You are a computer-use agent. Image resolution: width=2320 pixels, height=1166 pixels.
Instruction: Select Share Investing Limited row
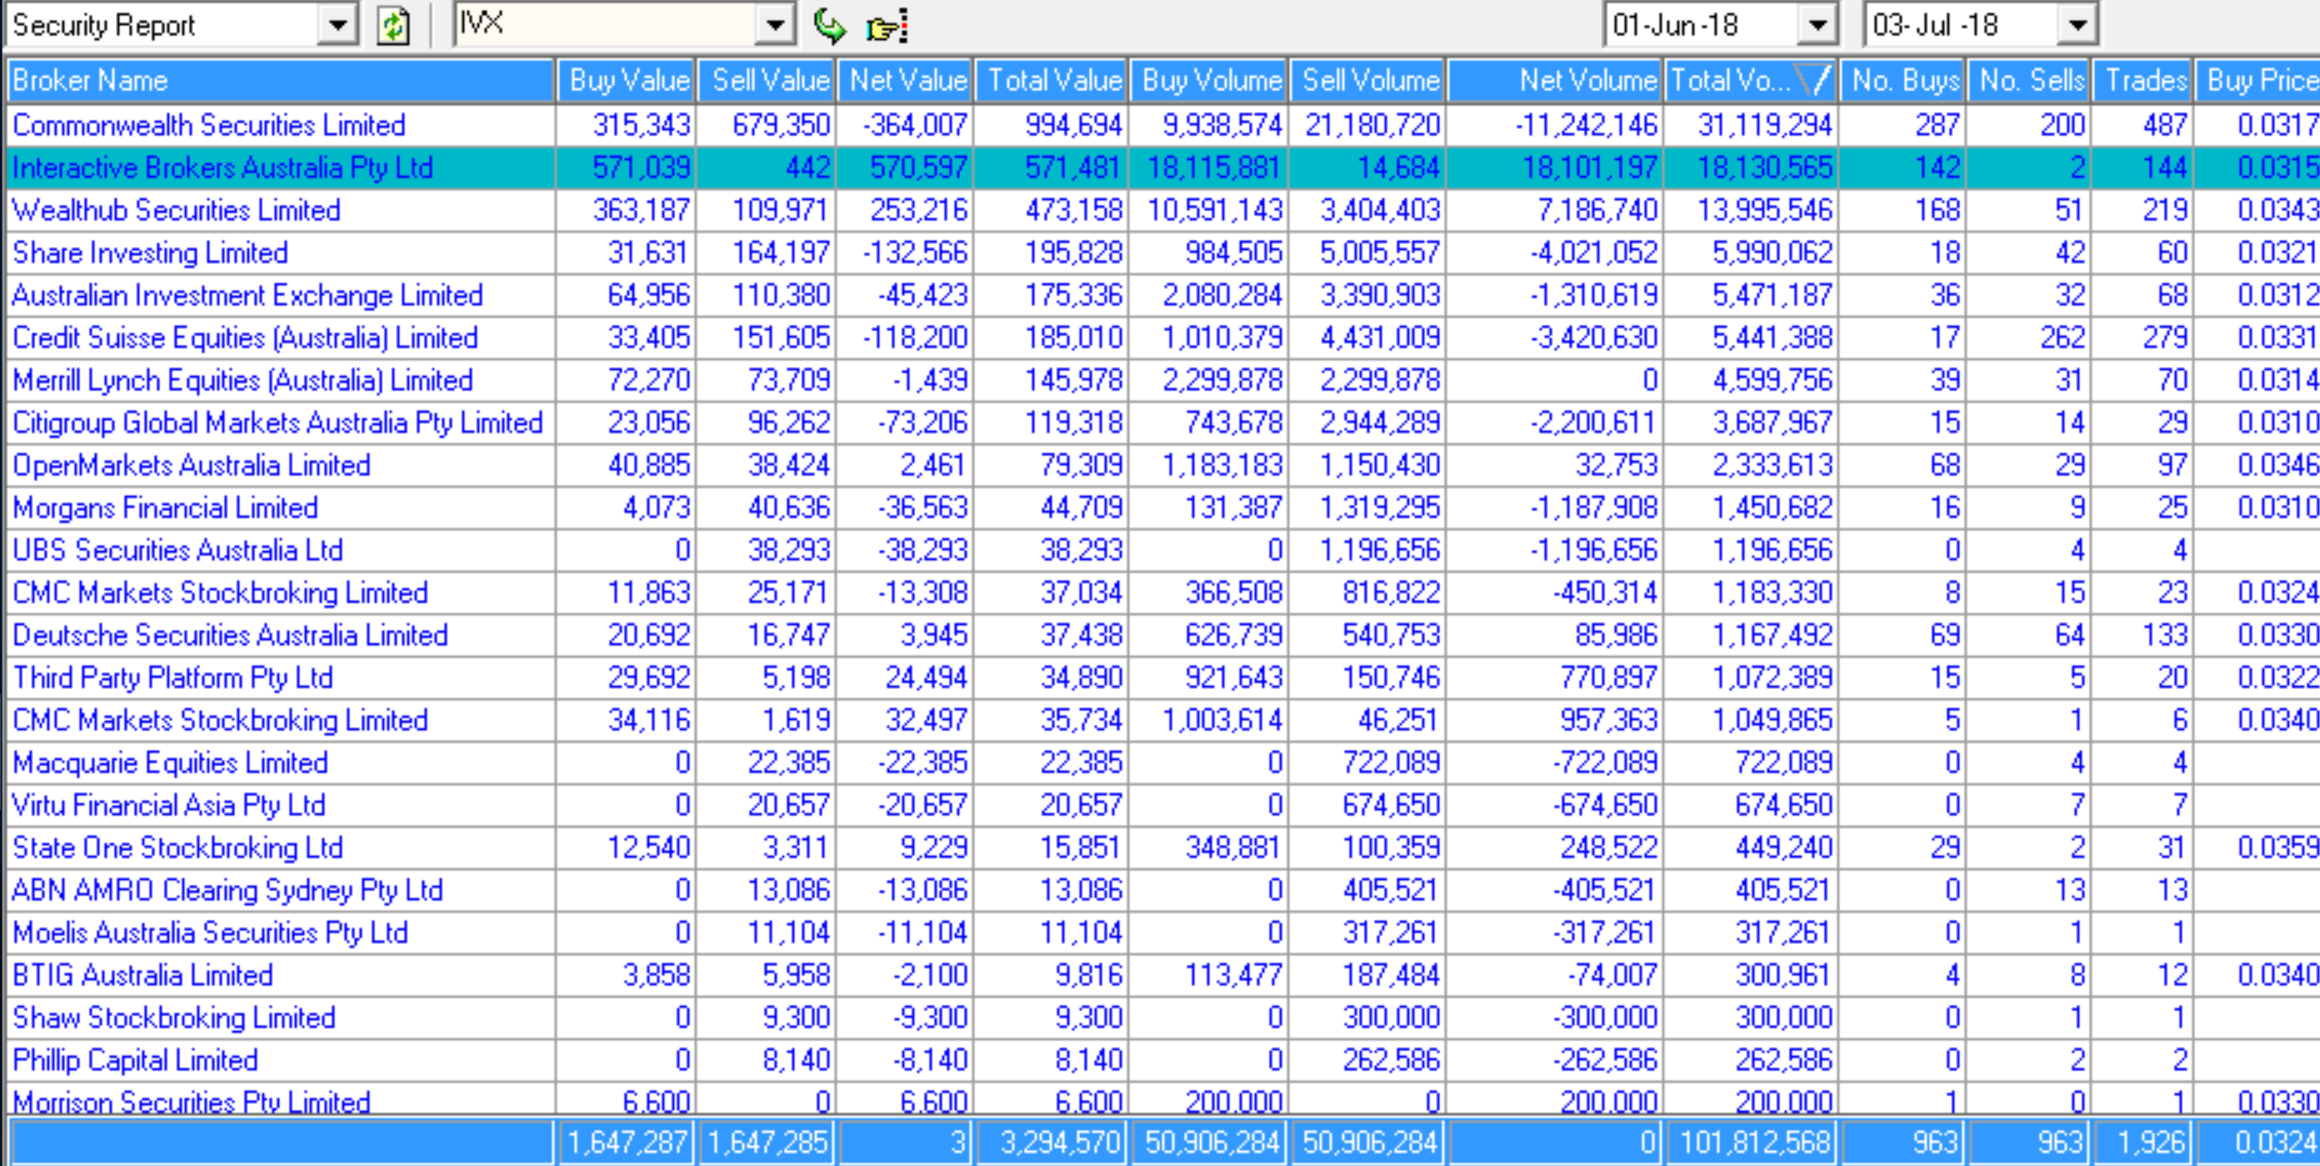click(x=1163, y=253)
